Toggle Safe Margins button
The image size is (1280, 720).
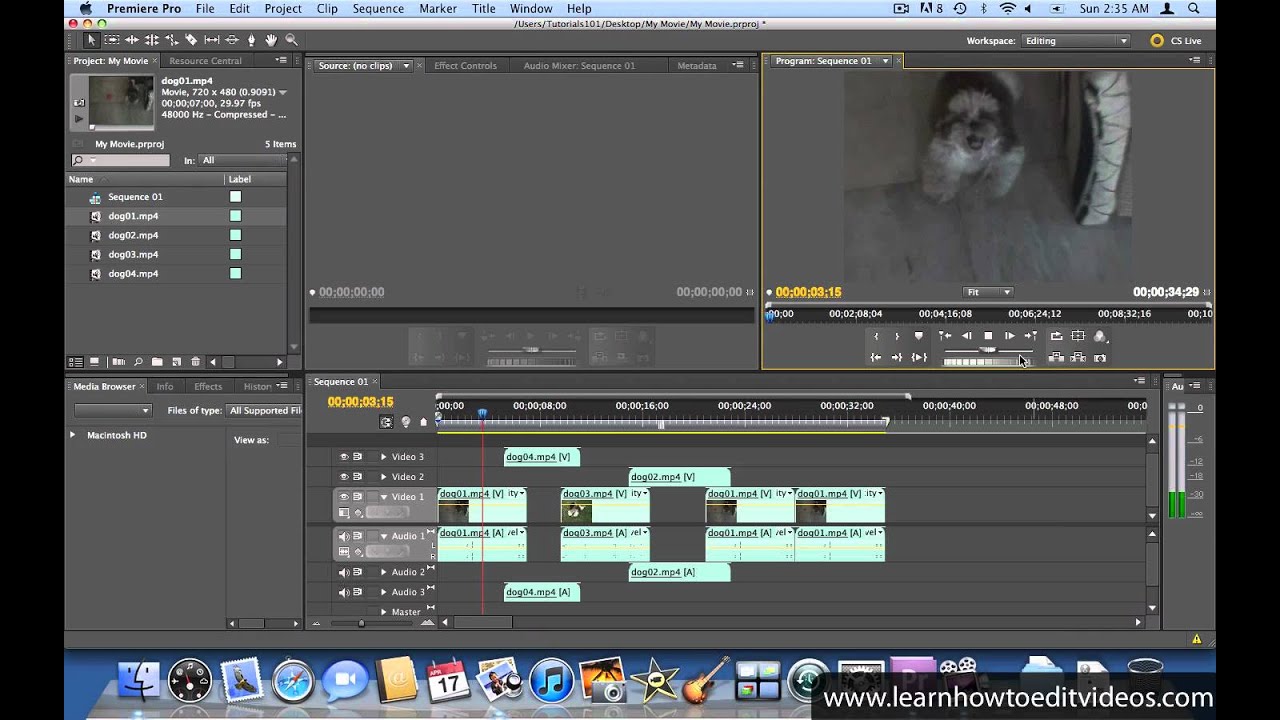tap(1078, 336)
